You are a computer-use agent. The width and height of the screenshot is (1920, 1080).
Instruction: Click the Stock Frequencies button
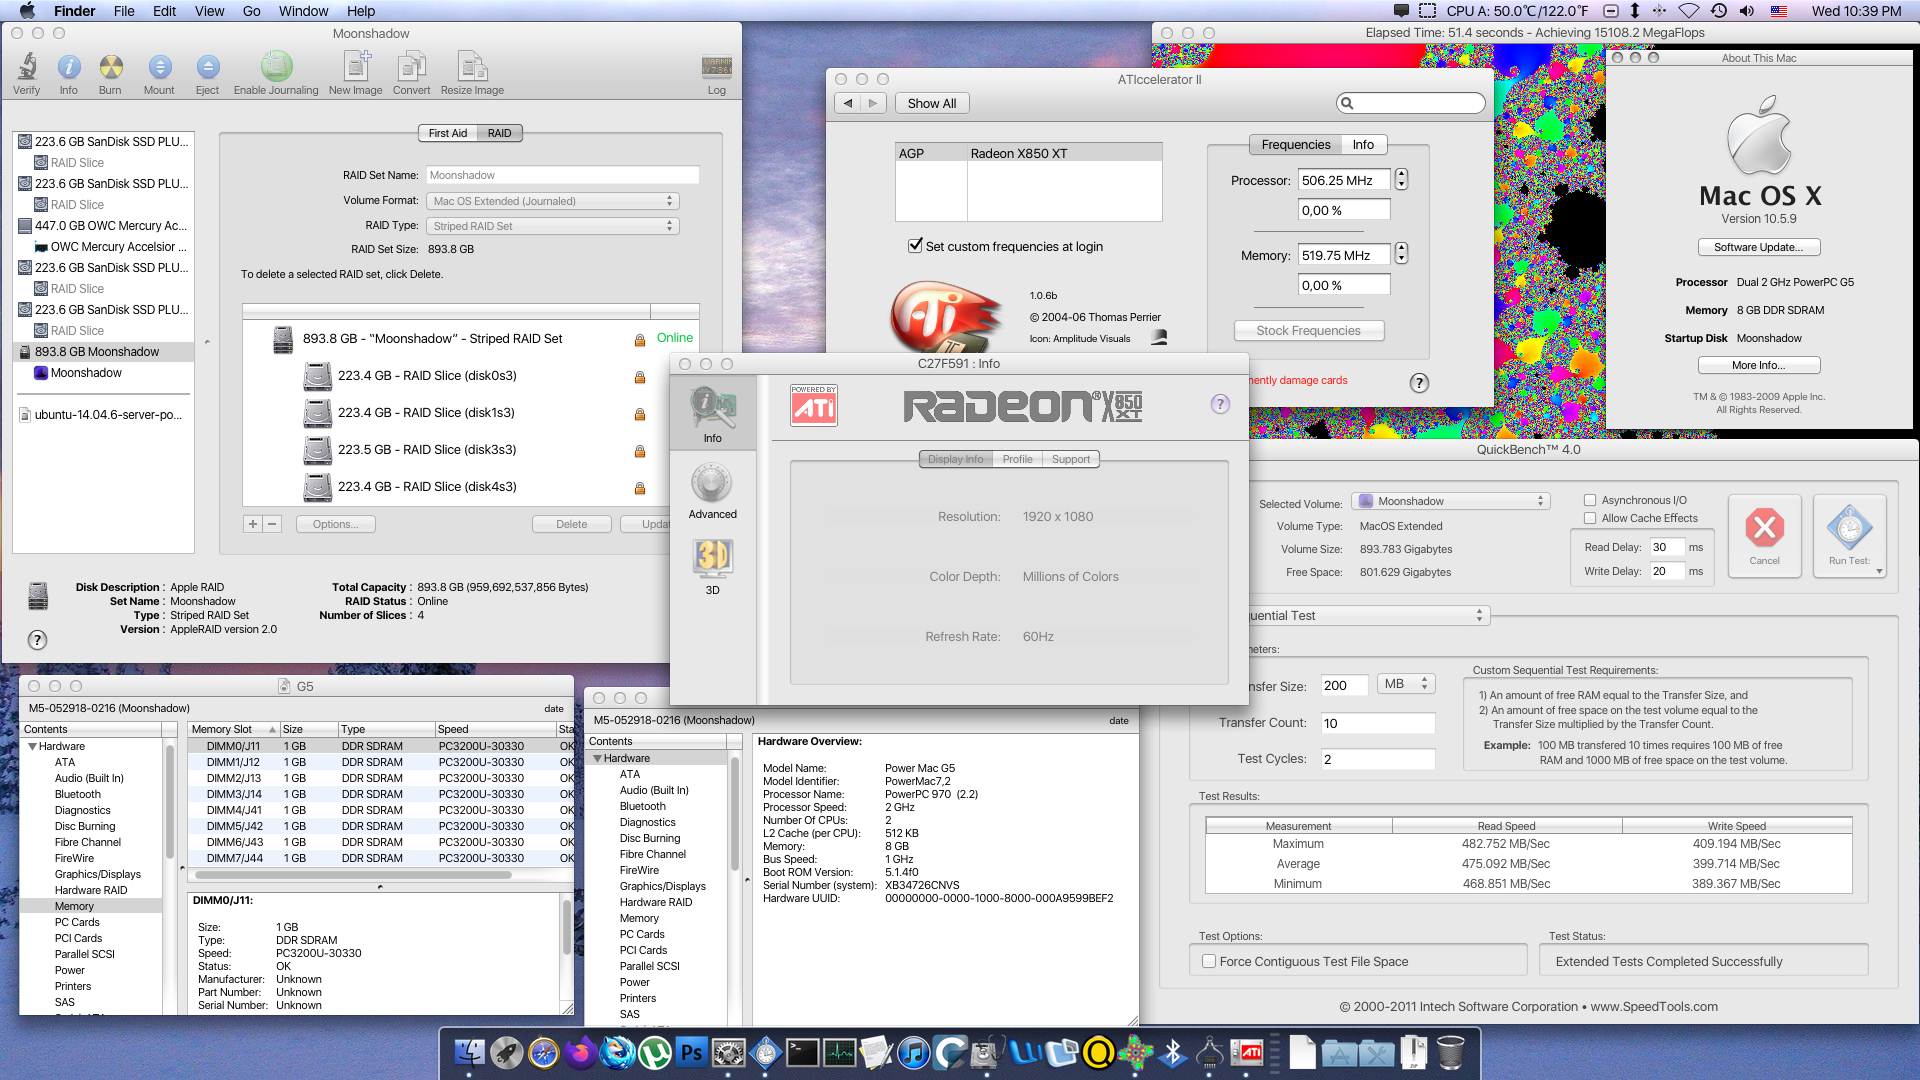(1308, 331)
